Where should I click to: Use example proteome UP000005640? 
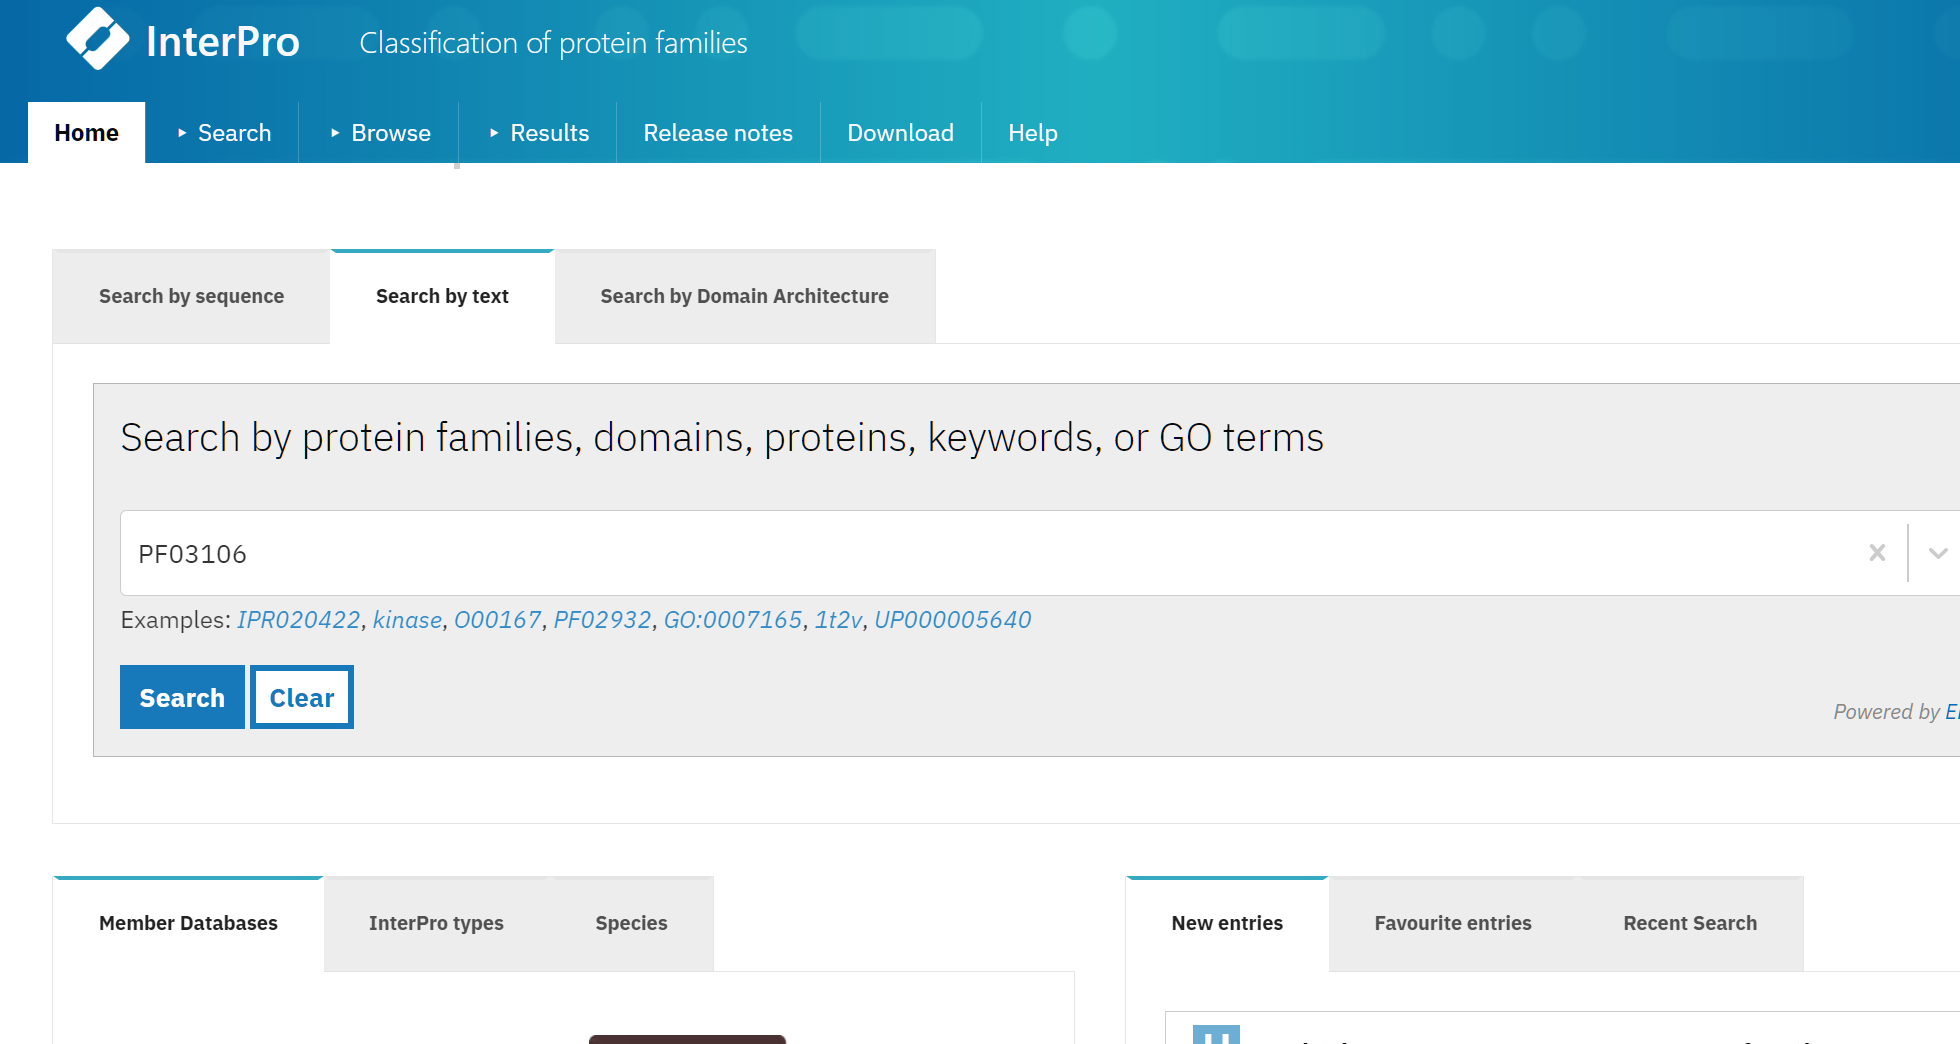pyautogui.click(x=953, y=620)
